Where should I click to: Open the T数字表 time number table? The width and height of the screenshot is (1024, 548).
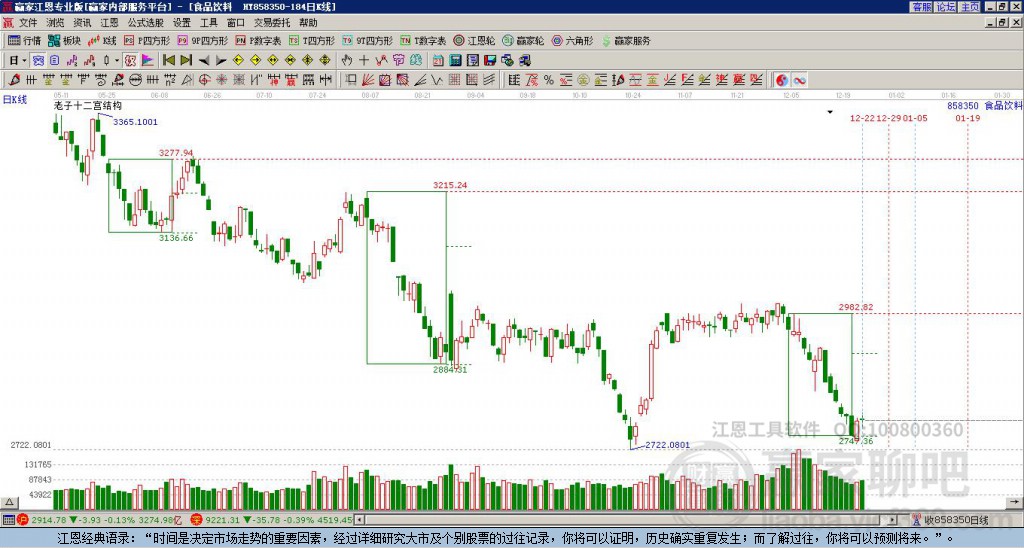pyautogui.click(x=423, y=40)
